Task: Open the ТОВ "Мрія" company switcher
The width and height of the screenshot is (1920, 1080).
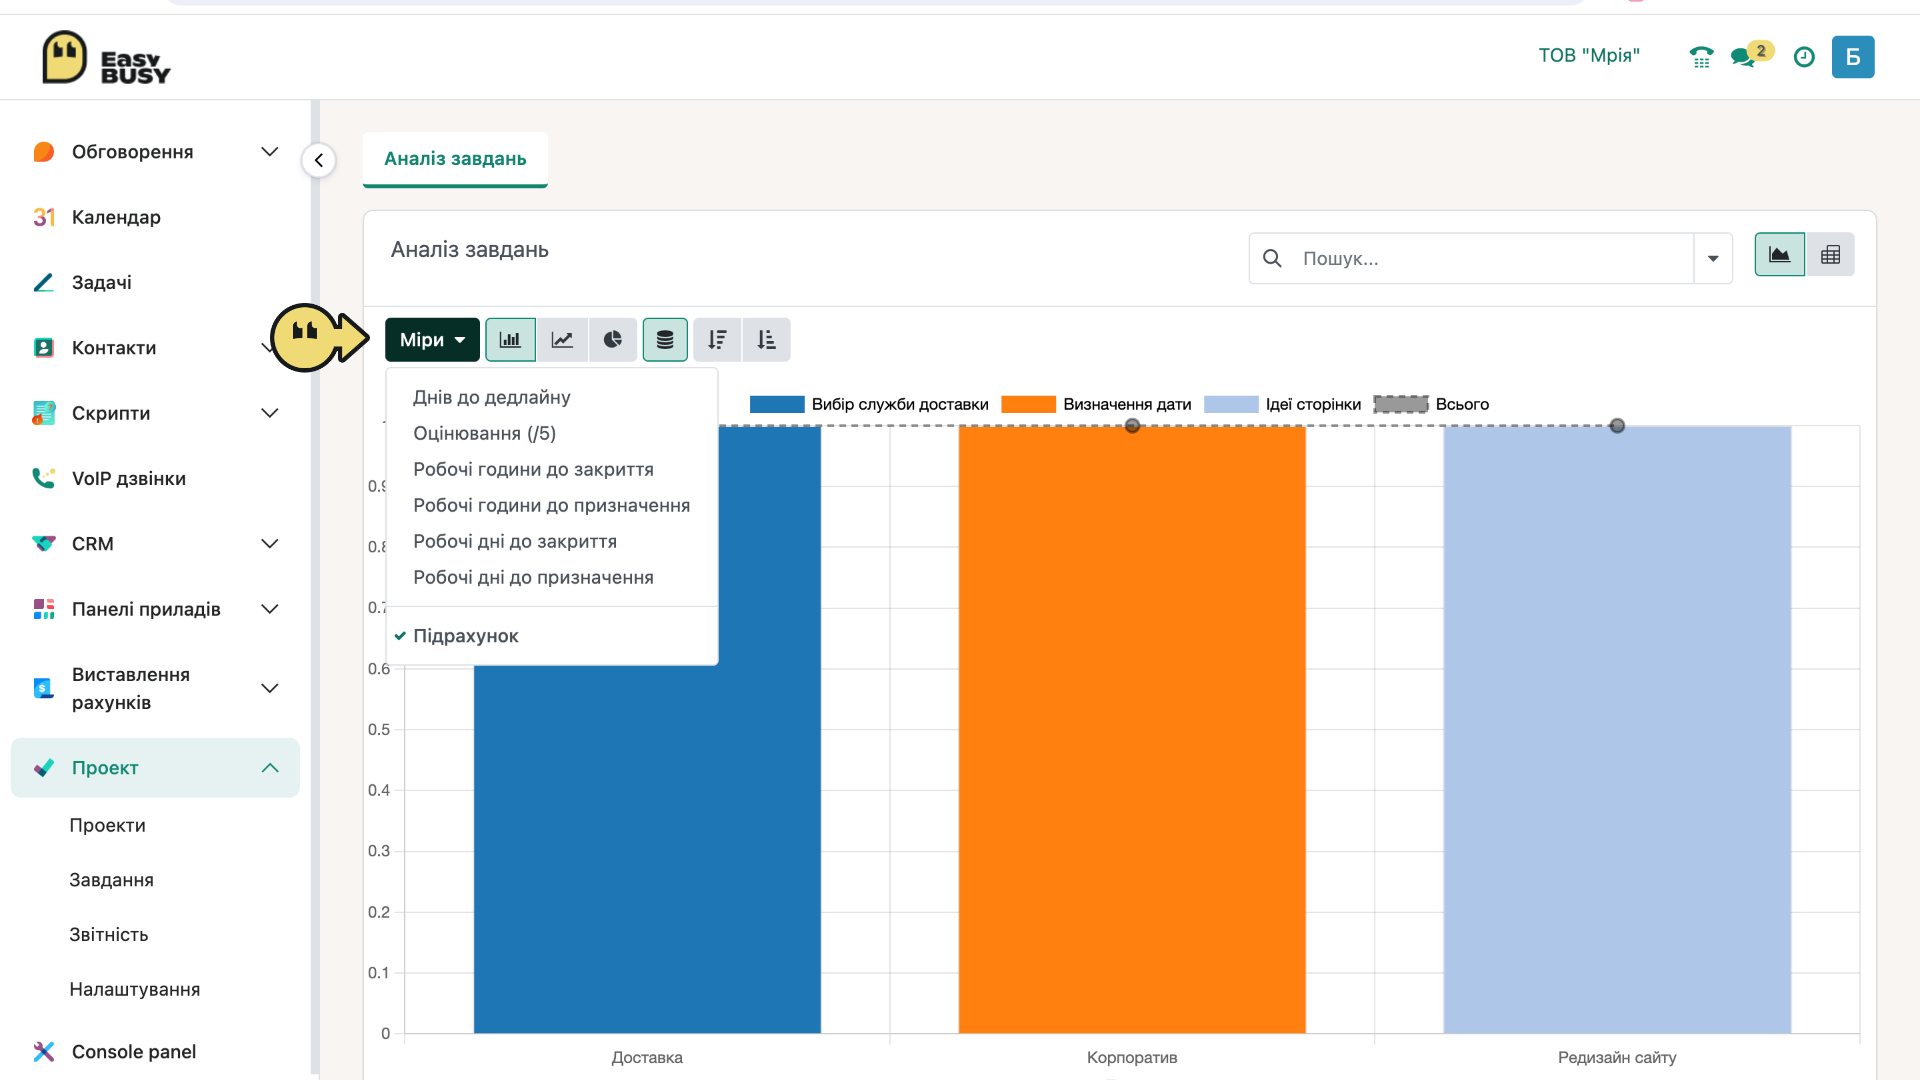Action: coord(1589,56)
